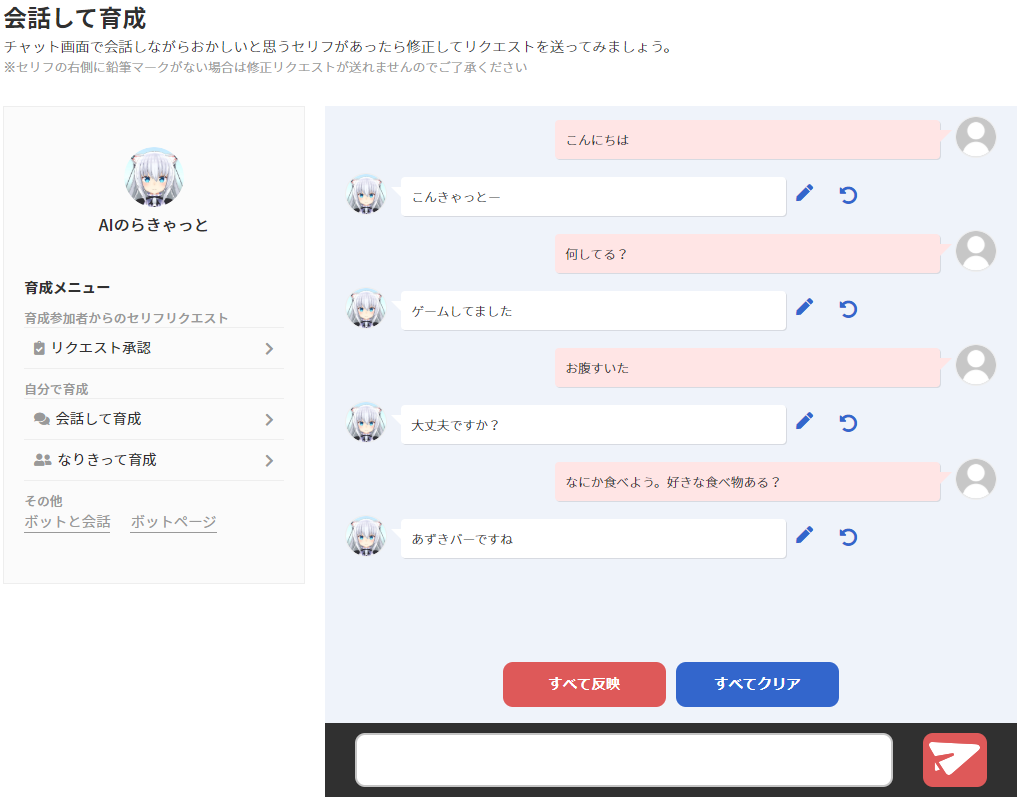Click the こんきゃっとー bot reply bubble
Screen dimensions: 1017x801
(x=593, y=197)
